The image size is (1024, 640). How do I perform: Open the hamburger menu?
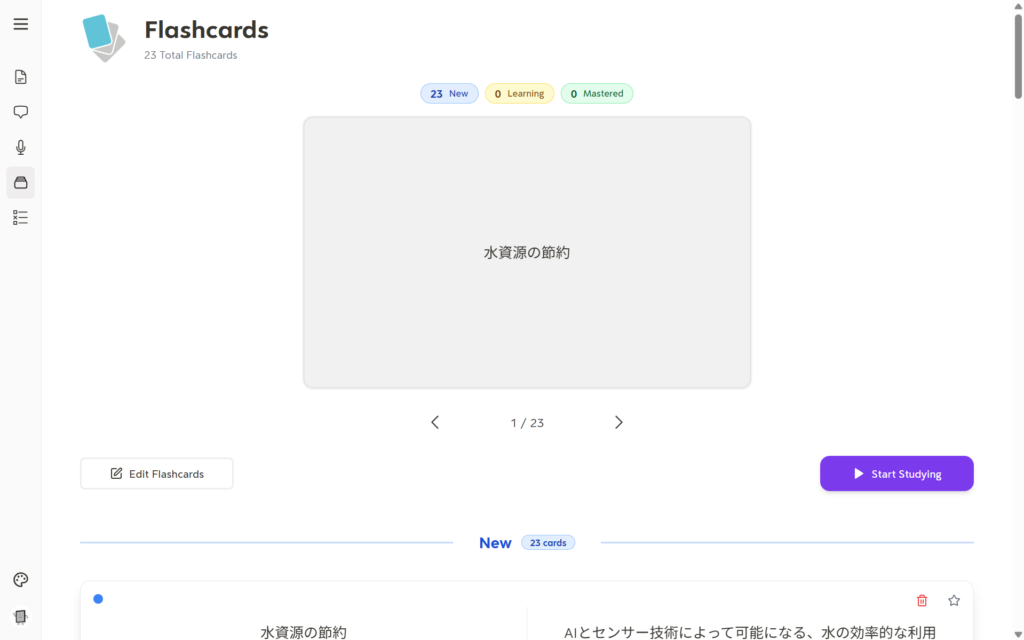coord(20,24)
